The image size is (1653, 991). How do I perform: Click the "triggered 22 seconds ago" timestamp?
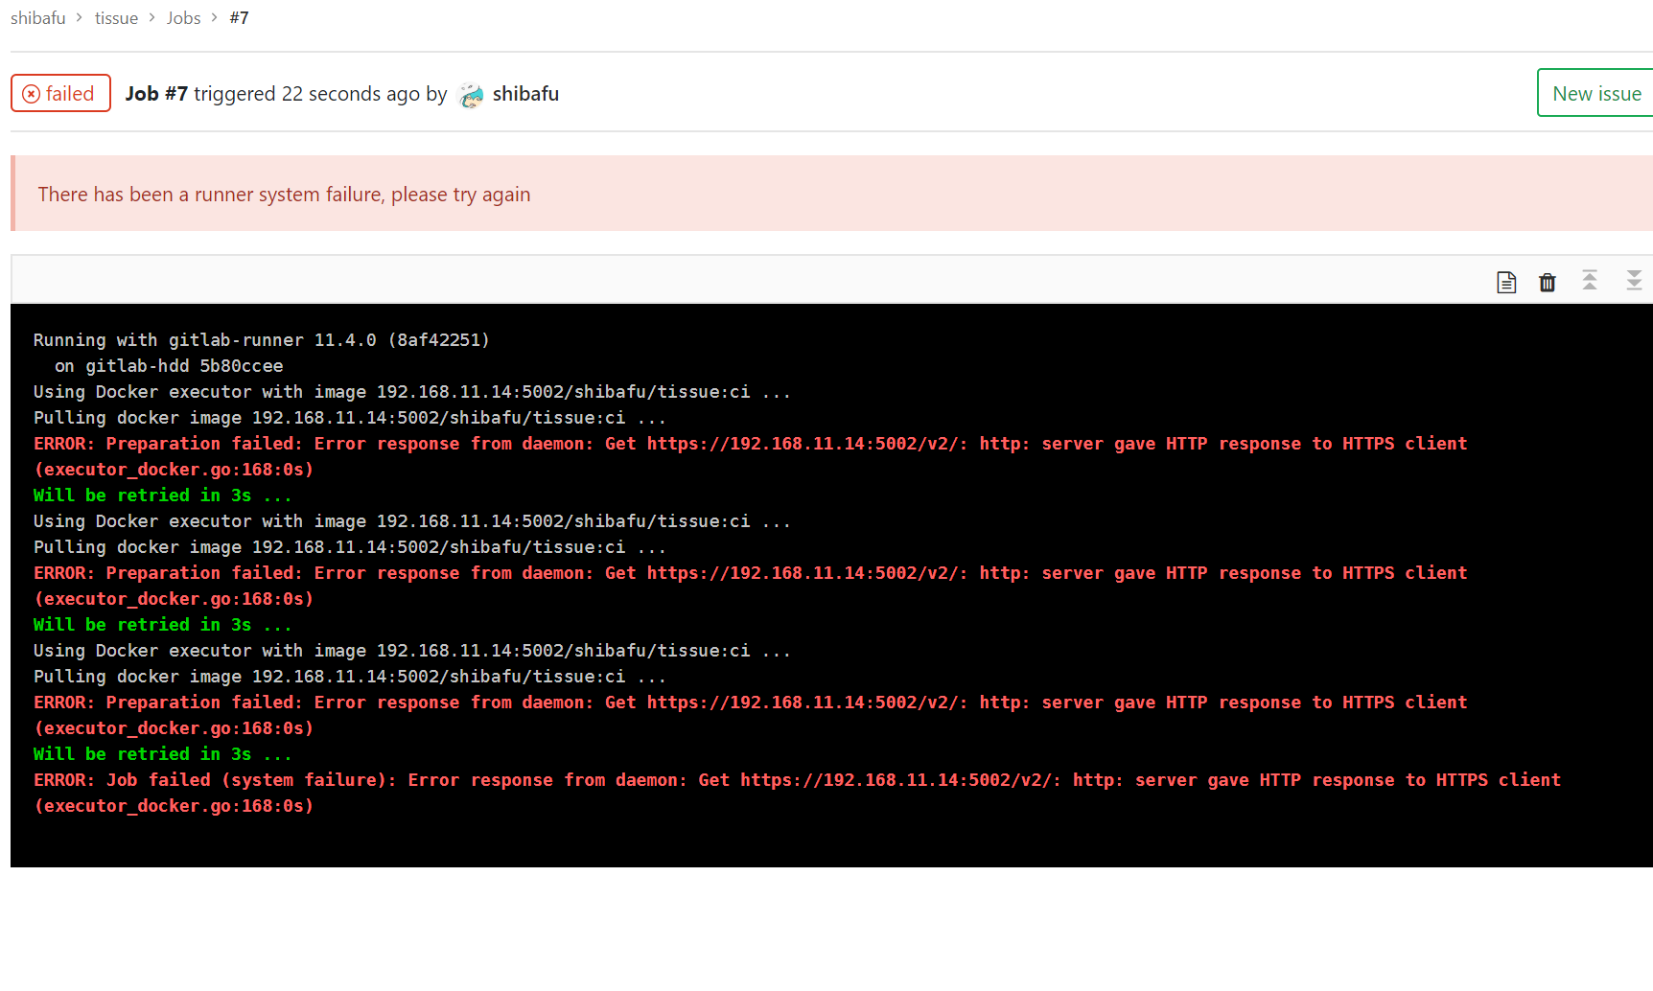(x=306, y=94)
